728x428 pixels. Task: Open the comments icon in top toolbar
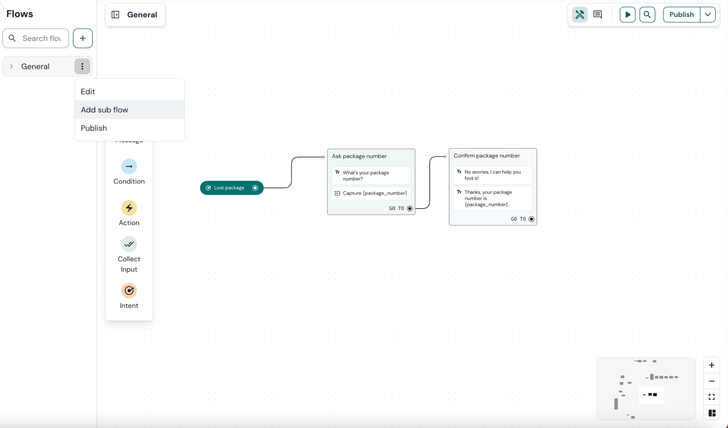pos(598,15)
